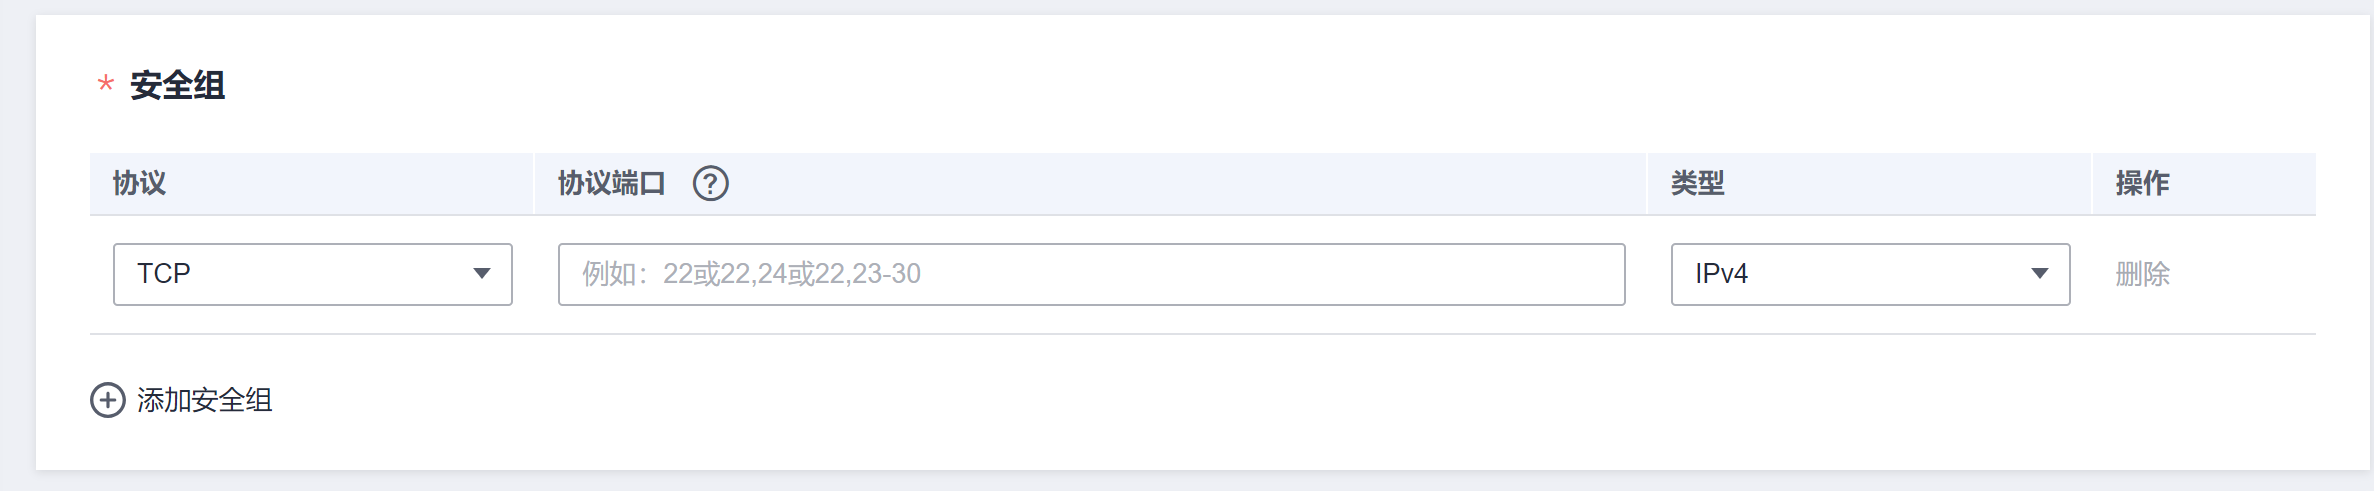Click the help icon beside 协议端口
Screen dimensions: 2374x491
point(711,184)
